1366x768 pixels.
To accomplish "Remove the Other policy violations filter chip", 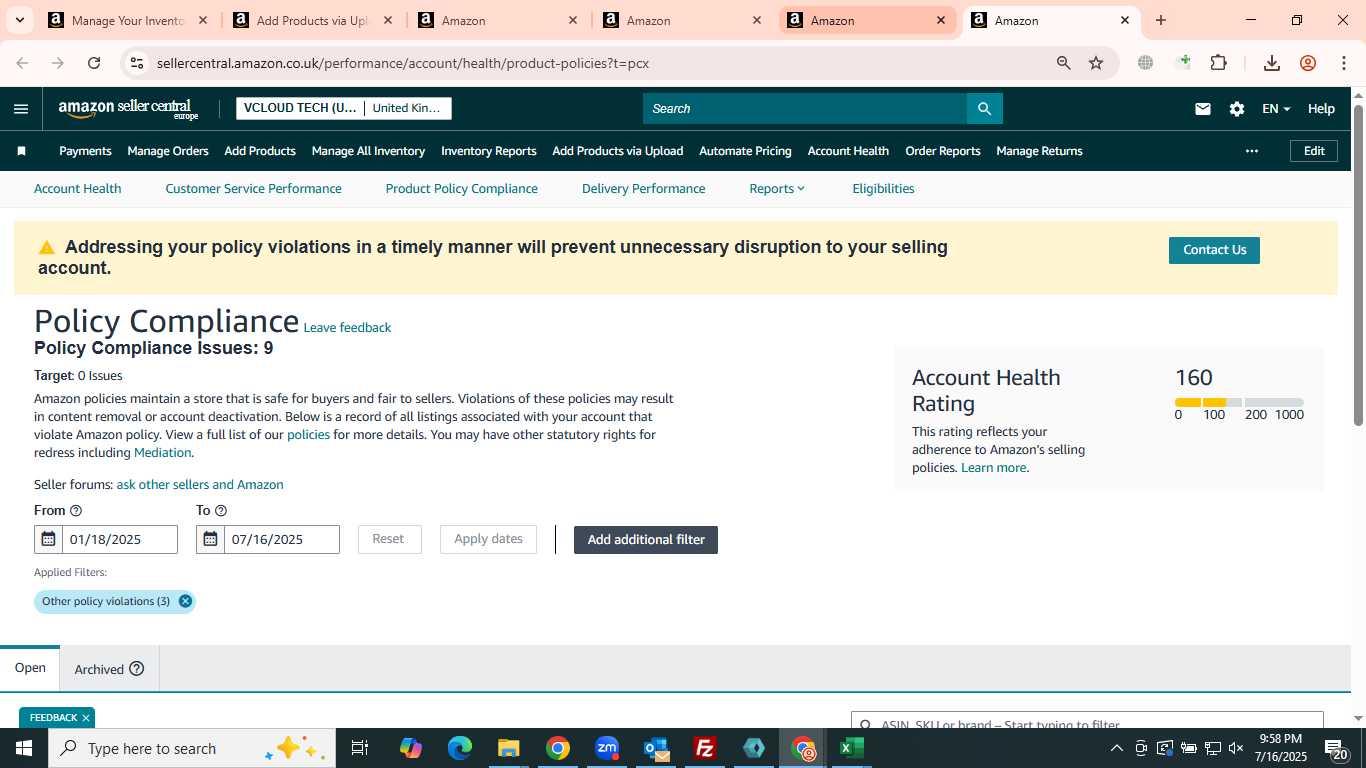I will (x=185, y=601).
